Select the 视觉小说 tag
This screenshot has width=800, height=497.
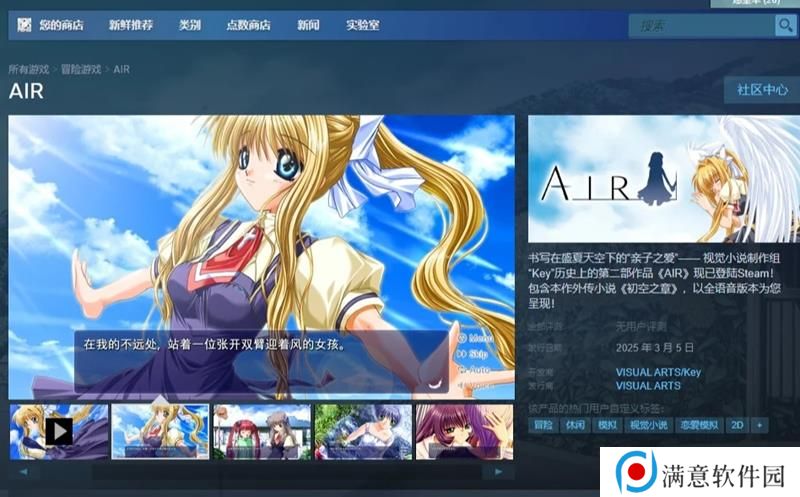point(647,425)
